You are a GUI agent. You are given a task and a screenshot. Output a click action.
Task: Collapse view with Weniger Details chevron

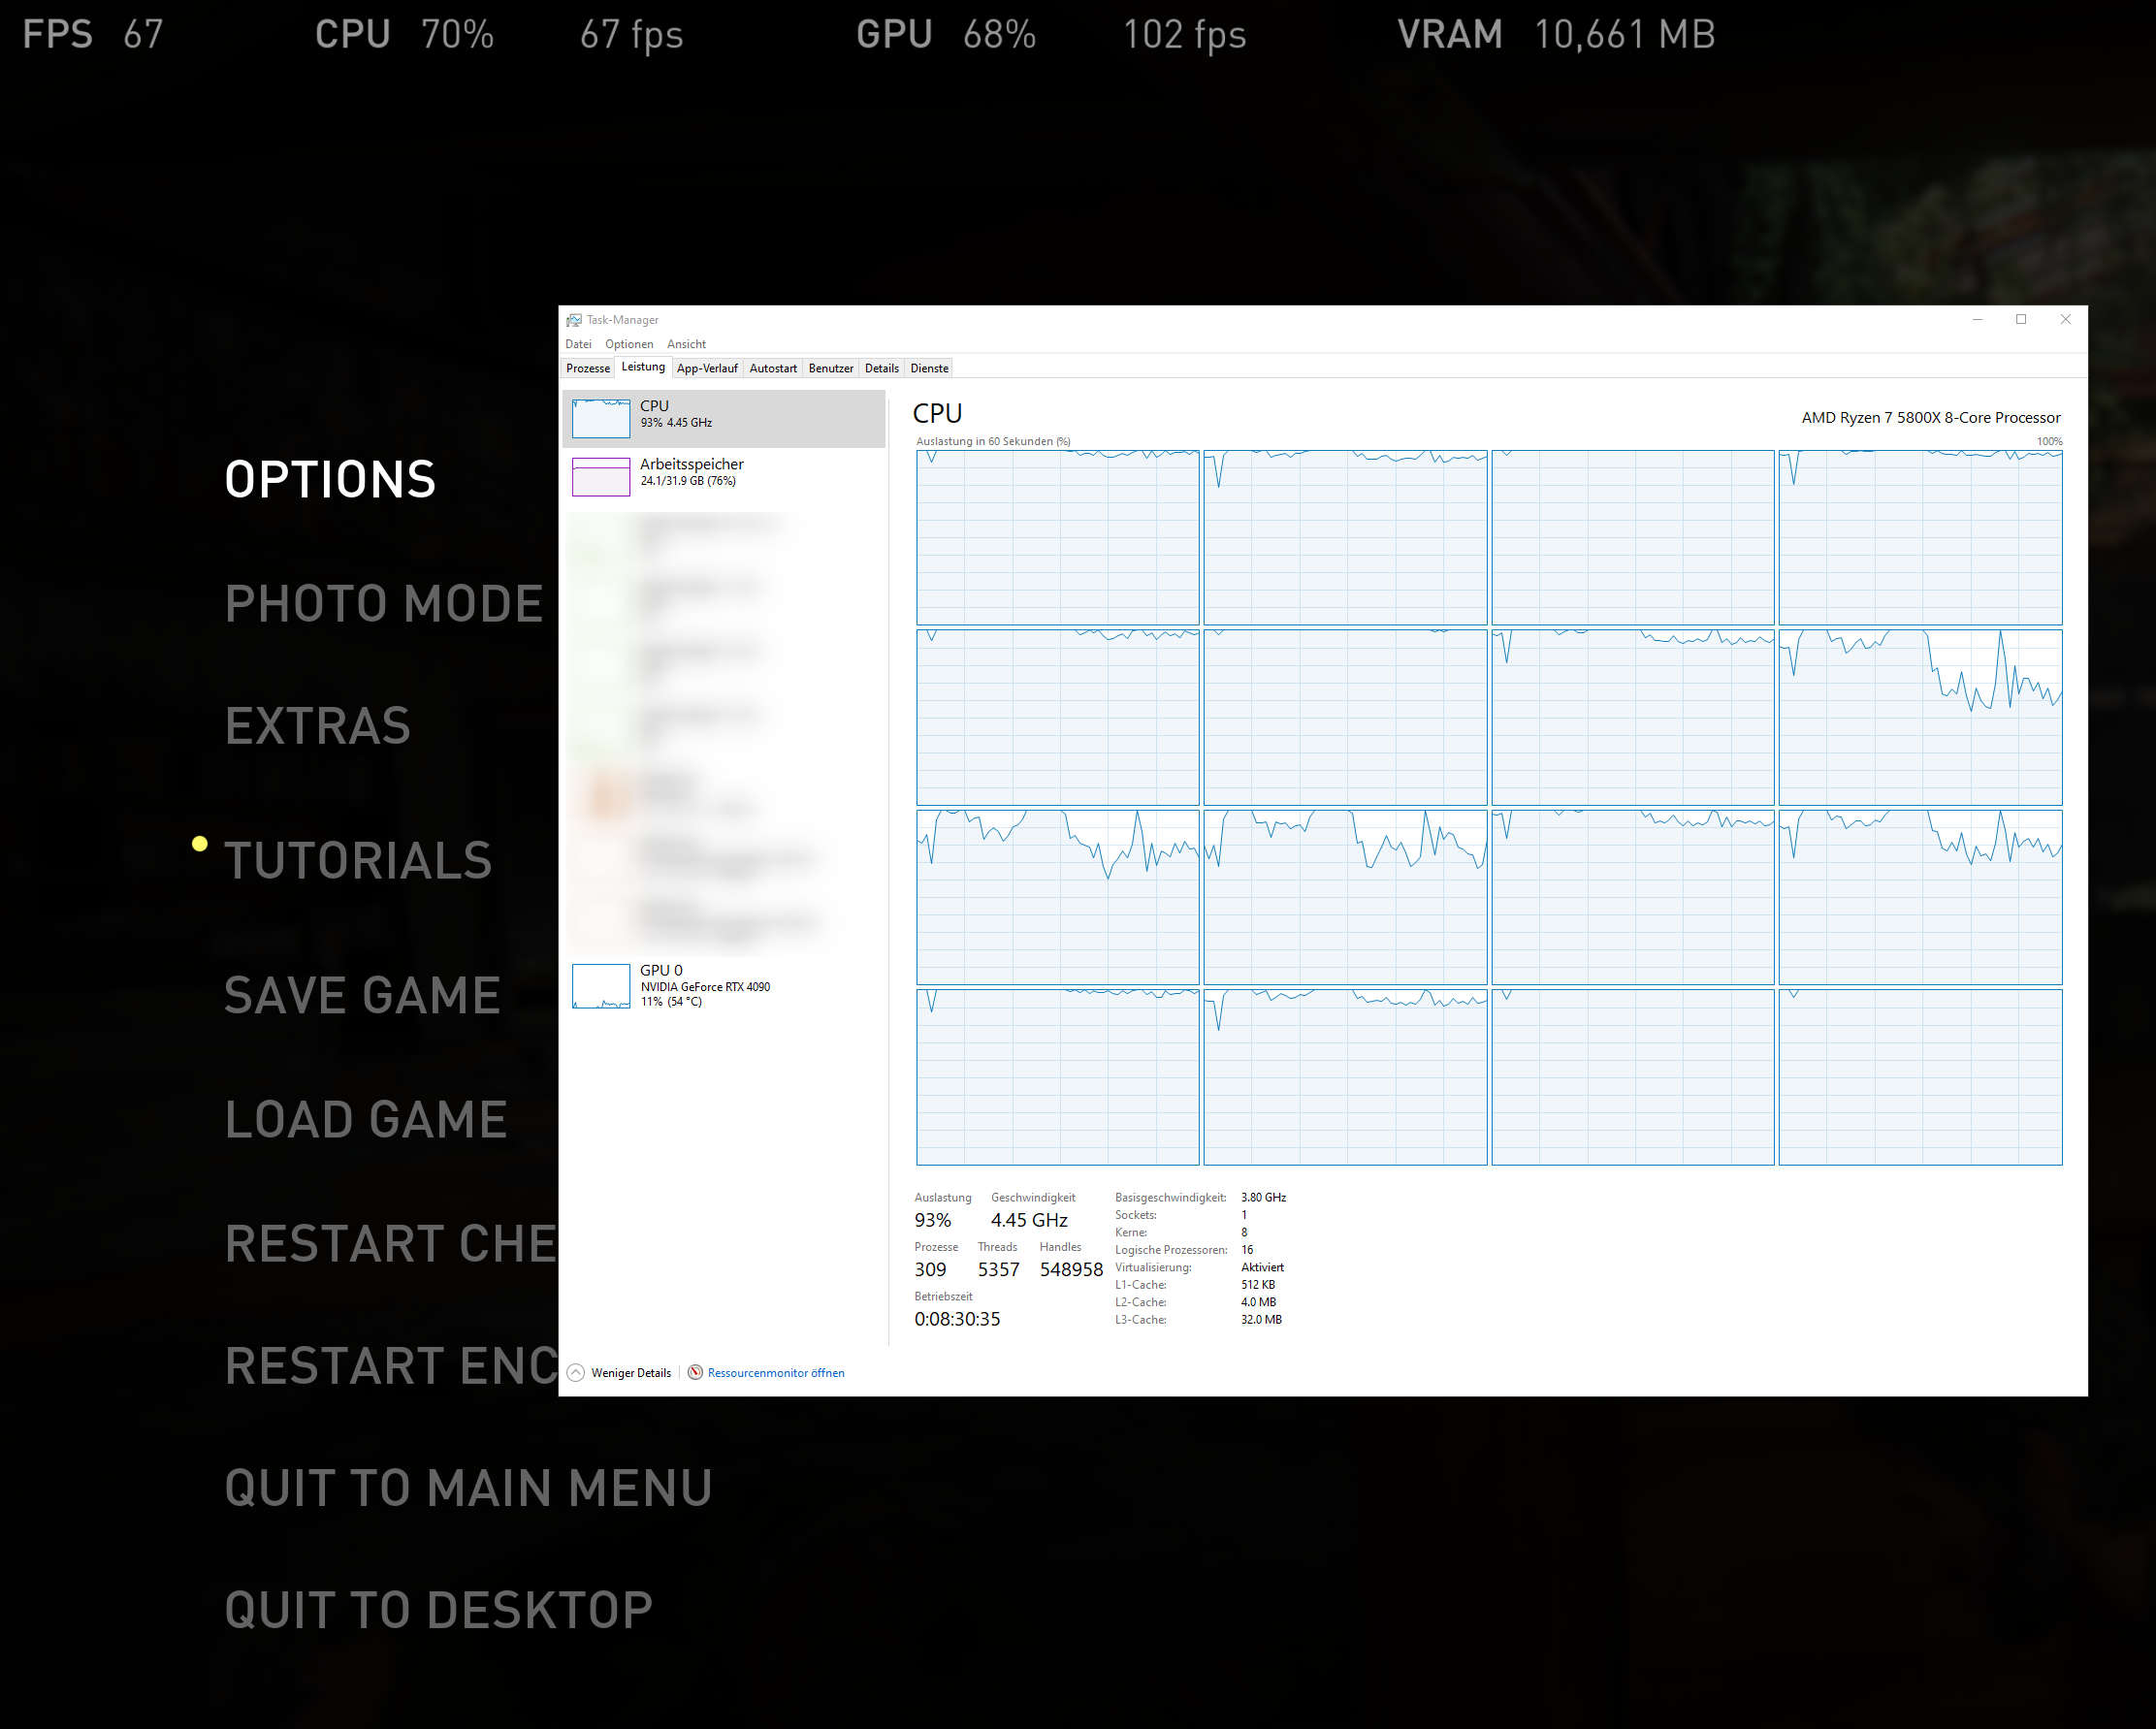tap(576, 1372)
